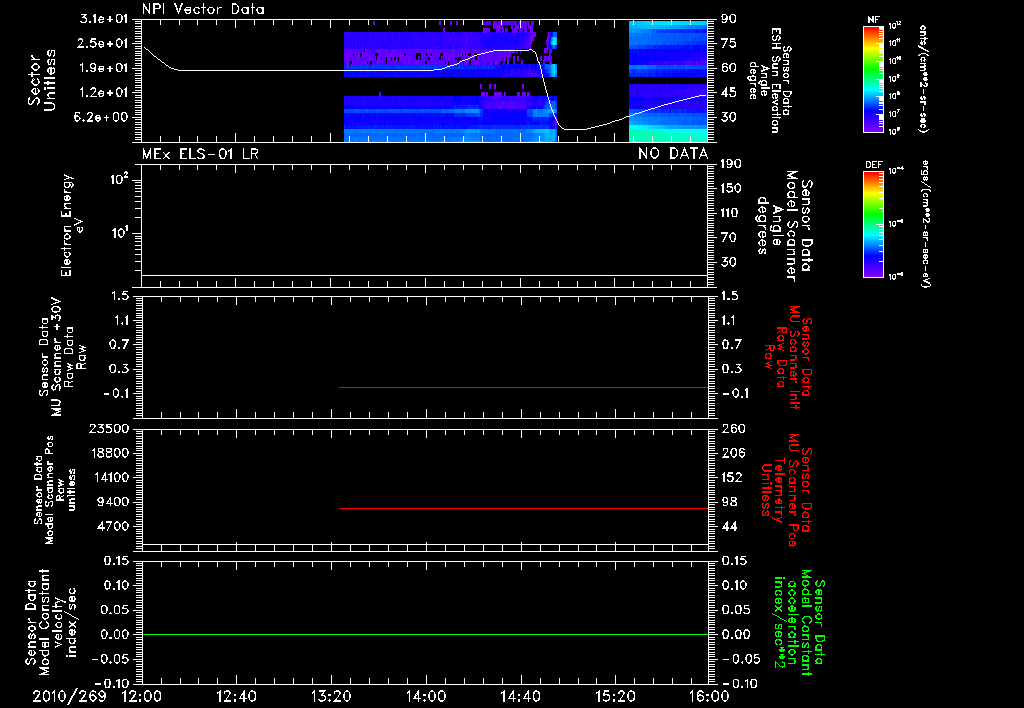Click the green line in velocity panel
Screen dimensions: 1024x708
coord(425,634)
